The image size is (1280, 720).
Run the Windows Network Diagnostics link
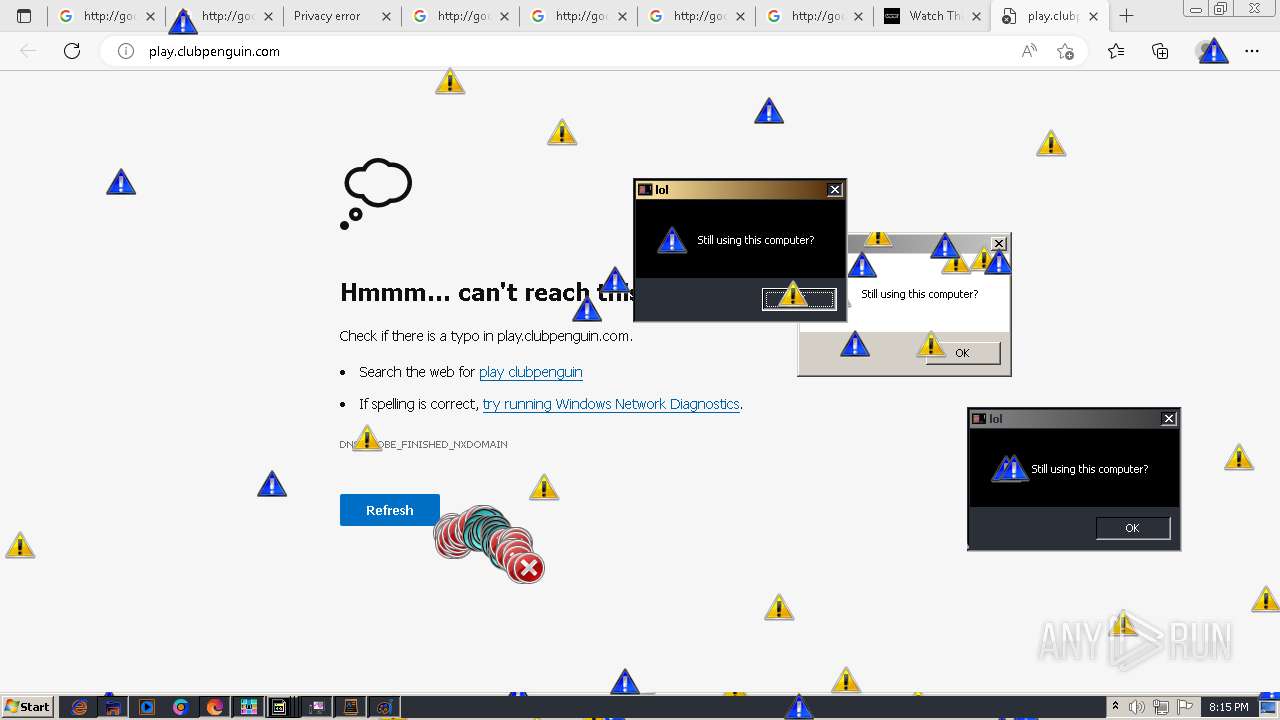click(x=611, y=404)
